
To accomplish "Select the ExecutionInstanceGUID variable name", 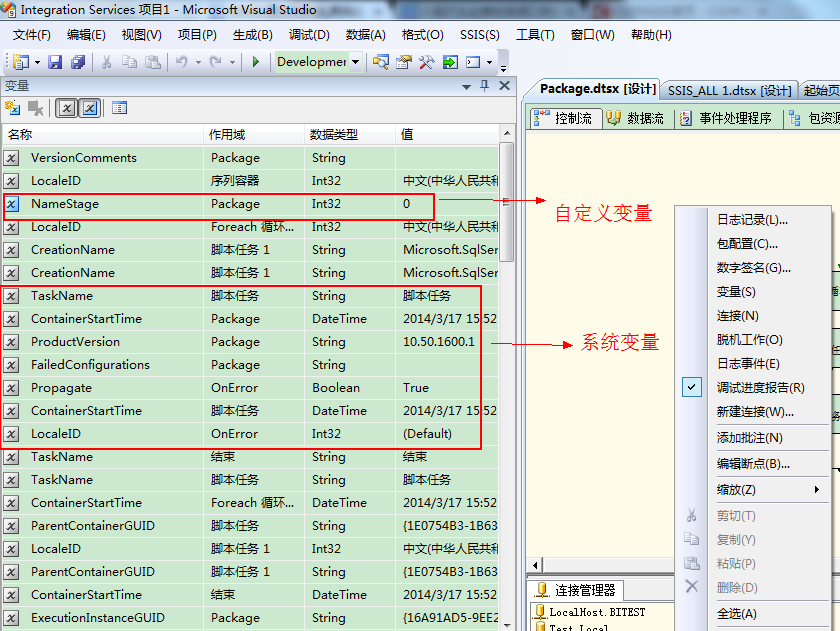I will pyautogui.click(x=98, y=618).
